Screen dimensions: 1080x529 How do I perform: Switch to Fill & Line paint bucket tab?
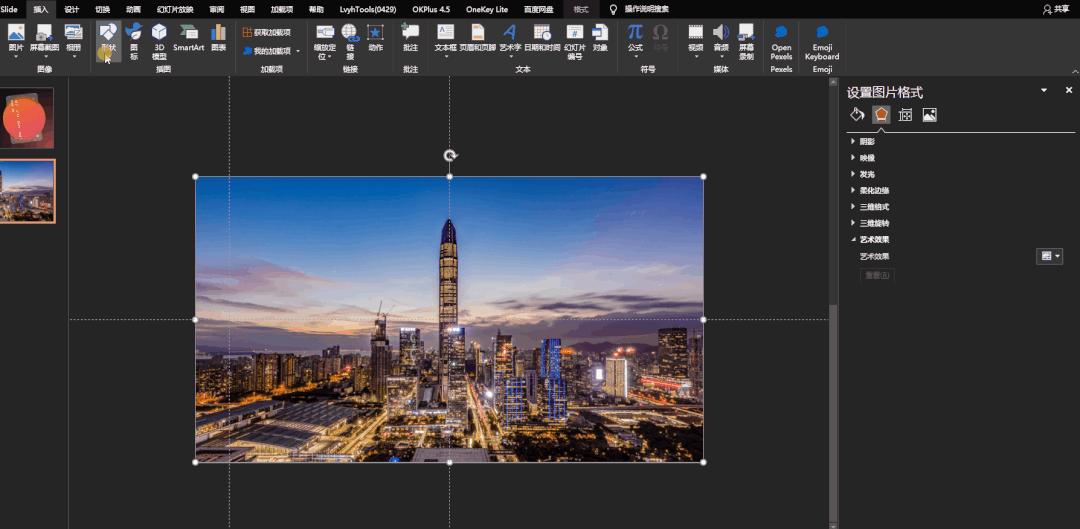pyautogui.click(x=857, y=115)
